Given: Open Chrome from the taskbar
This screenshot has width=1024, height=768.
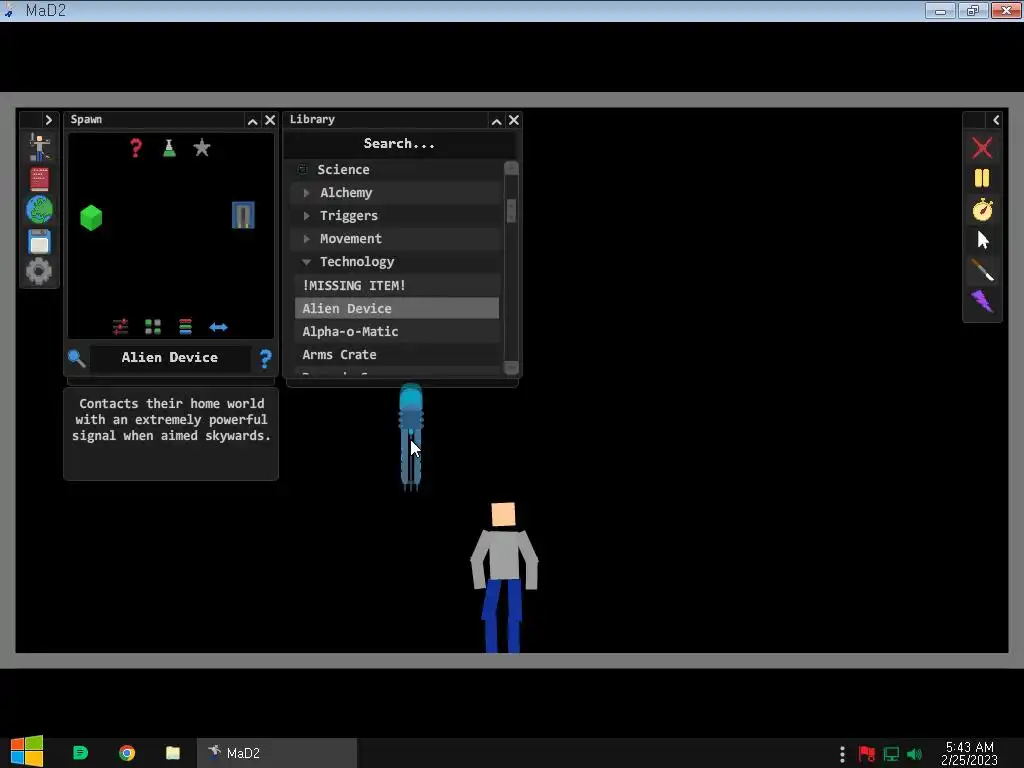Looking at the screenshot, I should (127, 753).
